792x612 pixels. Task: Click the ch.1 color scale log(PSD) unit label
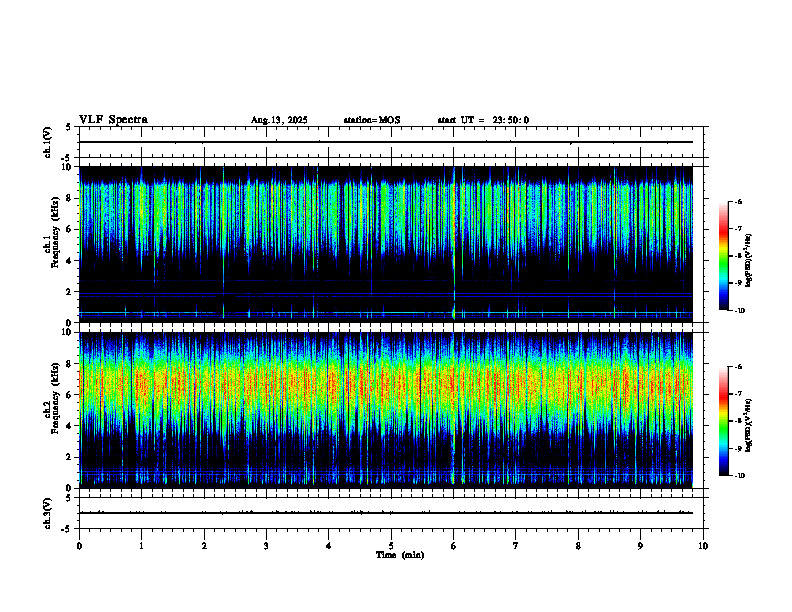pyautogui.click(x=749, y=261)
